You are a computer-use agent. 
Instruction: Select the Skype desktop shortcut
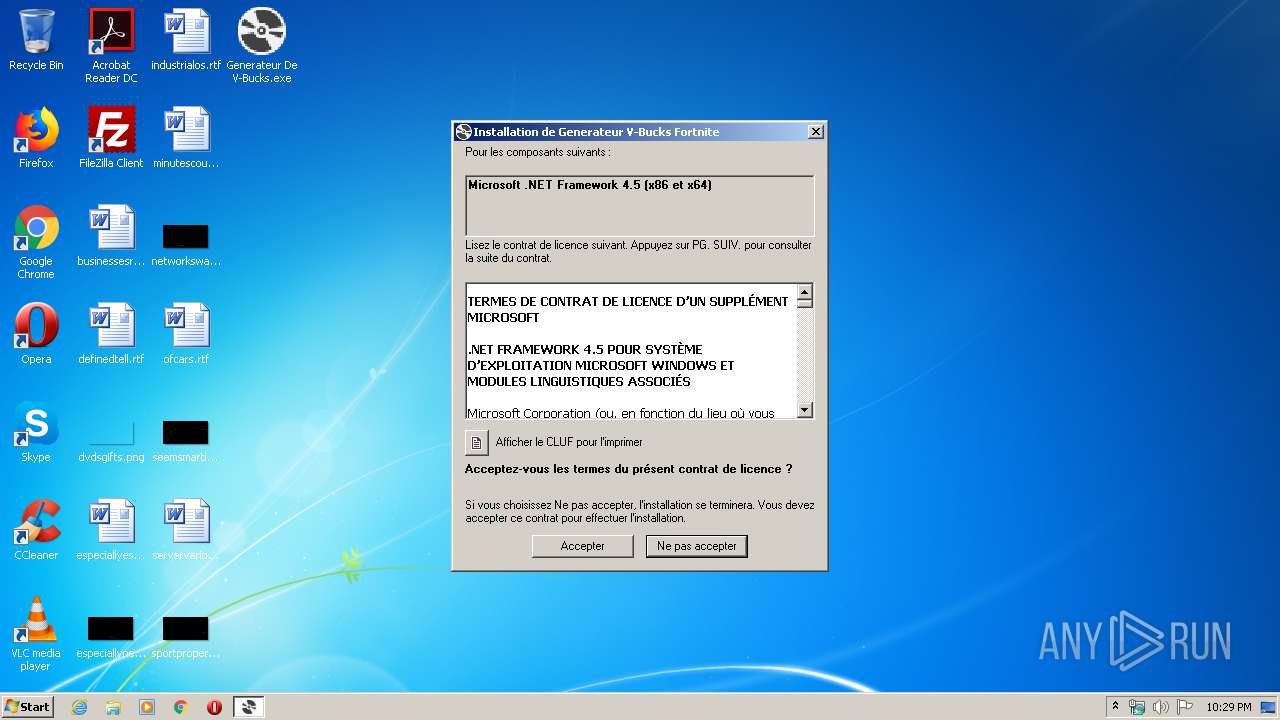click(x=36, y=432)
